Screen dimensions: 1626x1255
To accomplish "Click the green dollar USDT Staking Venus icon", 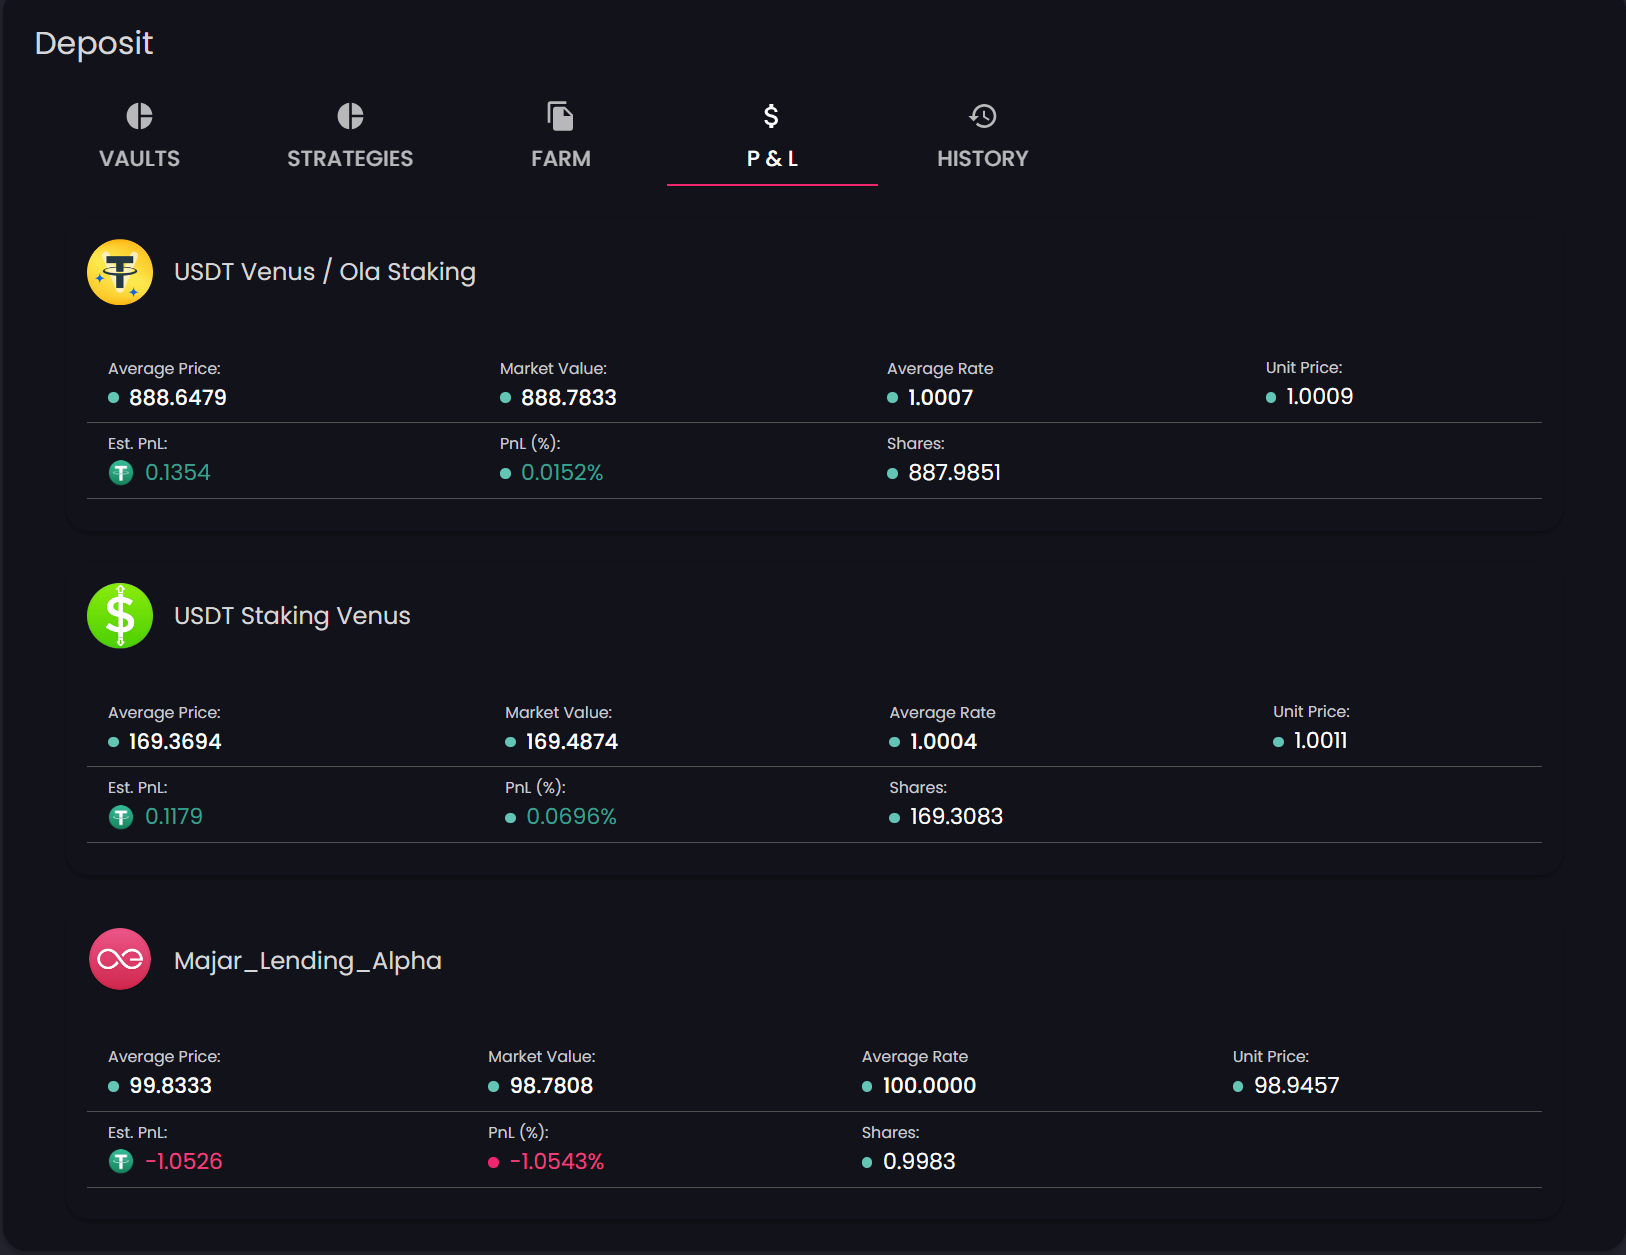I will (120, 616).
